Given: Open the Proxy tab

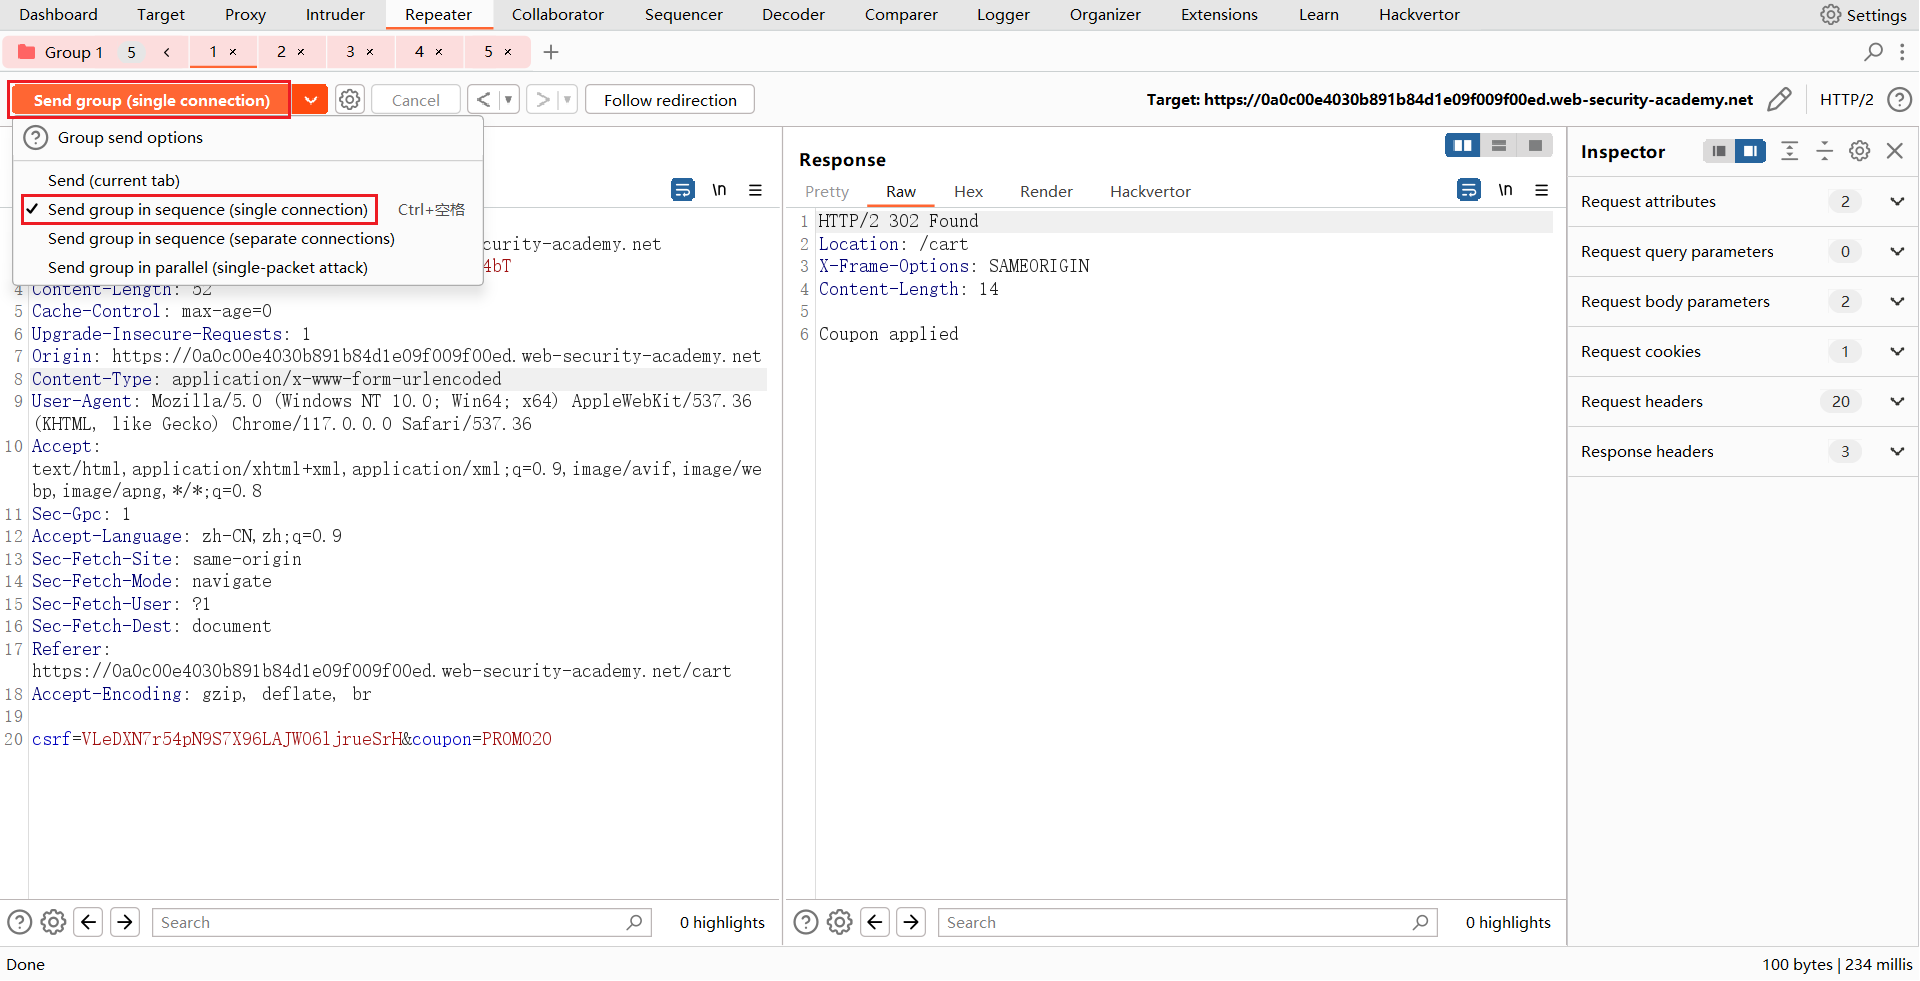Looking at the screenshot, I should tap(245, 15).
